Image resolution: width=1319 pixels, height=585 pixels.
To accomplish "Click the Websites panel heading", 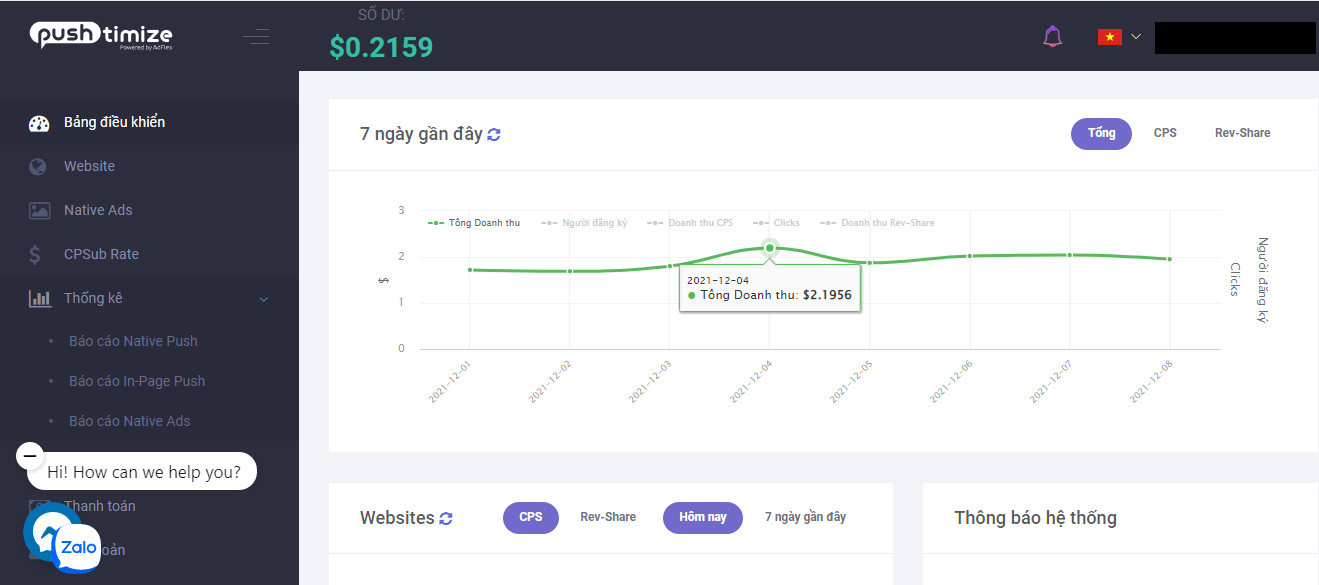I will (397, 518).
